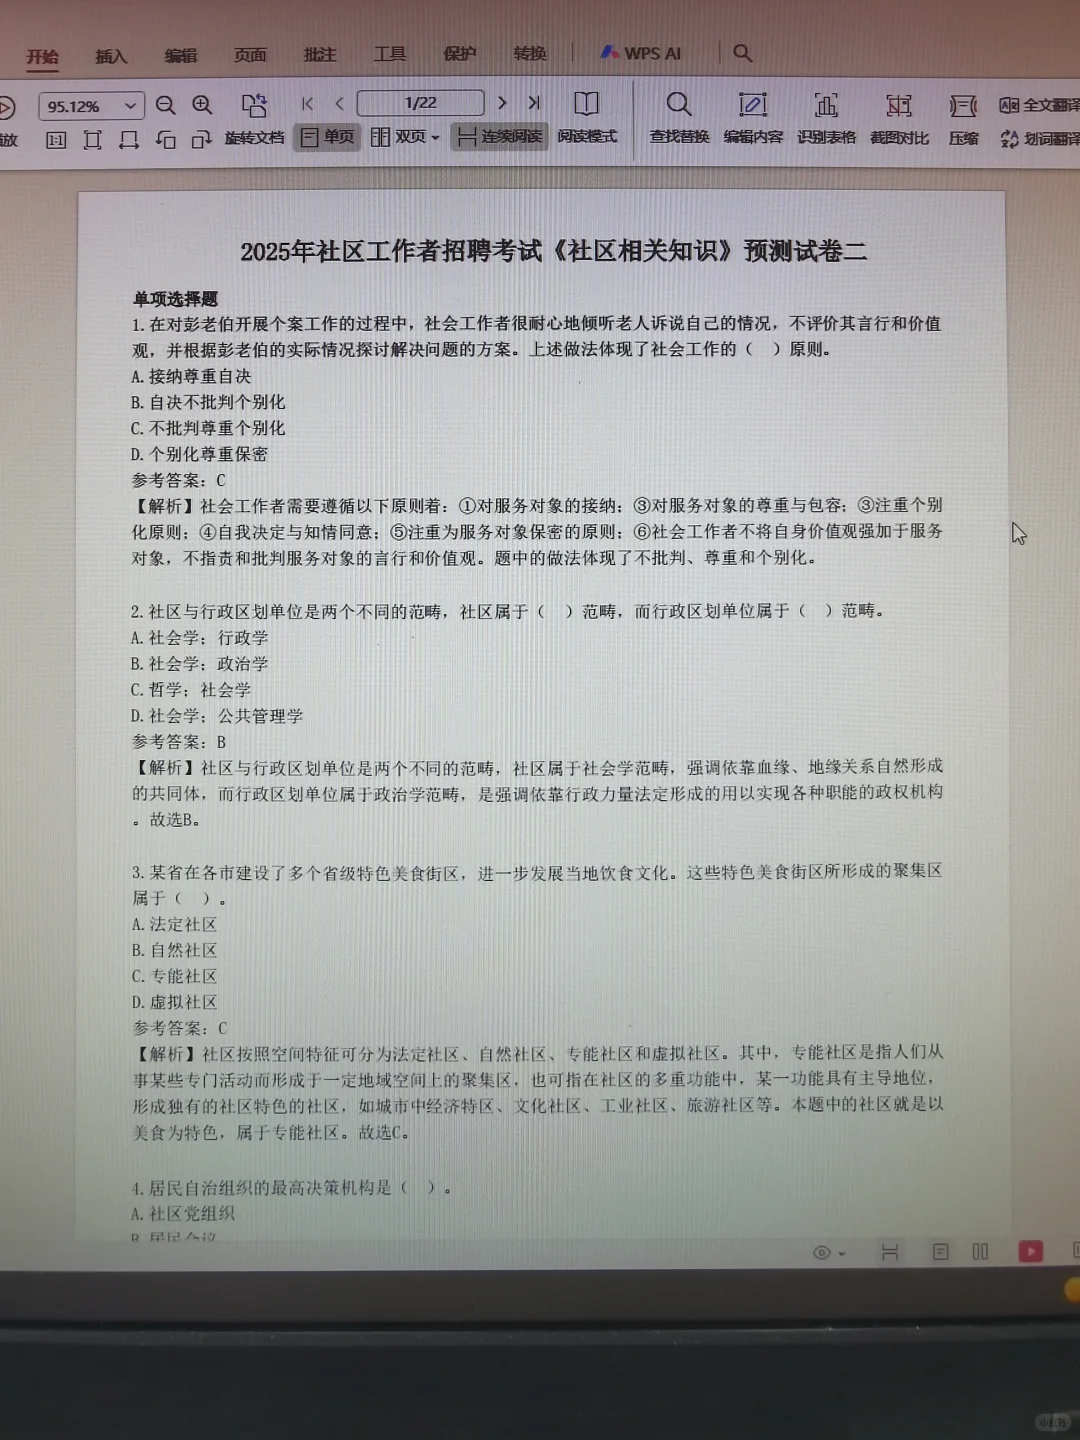Click option D. 个别化尊重保密
Screen dimensions: 1080x1440
pos(199,454)
